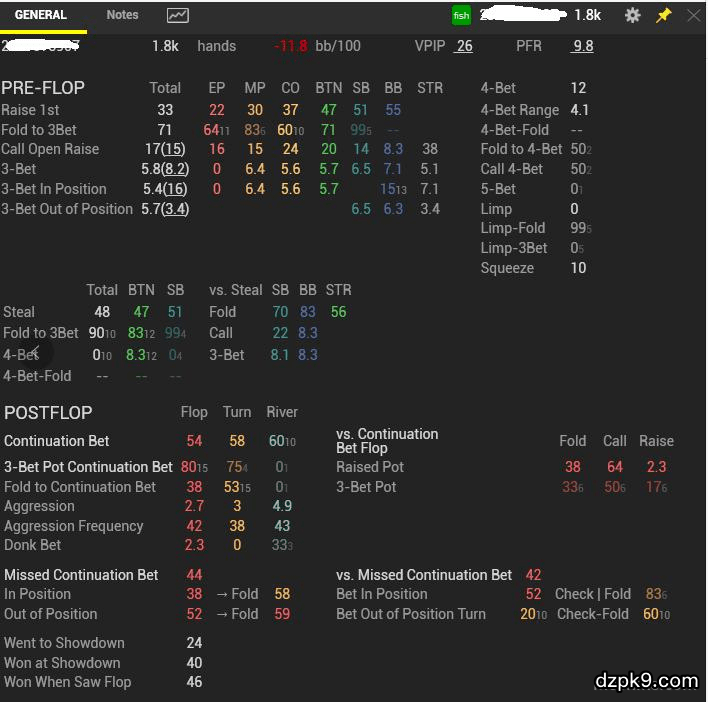The height and width of the screenshot is (702, 708).
Task: Click the underlined VIPP value 26
Action: pos(463,46)
